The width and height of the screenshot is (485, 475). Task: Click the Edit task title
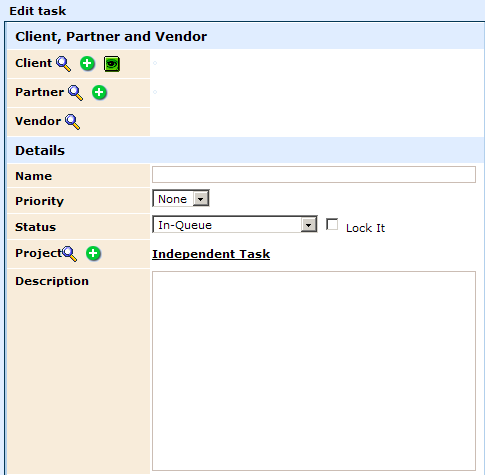click(38, 11)
